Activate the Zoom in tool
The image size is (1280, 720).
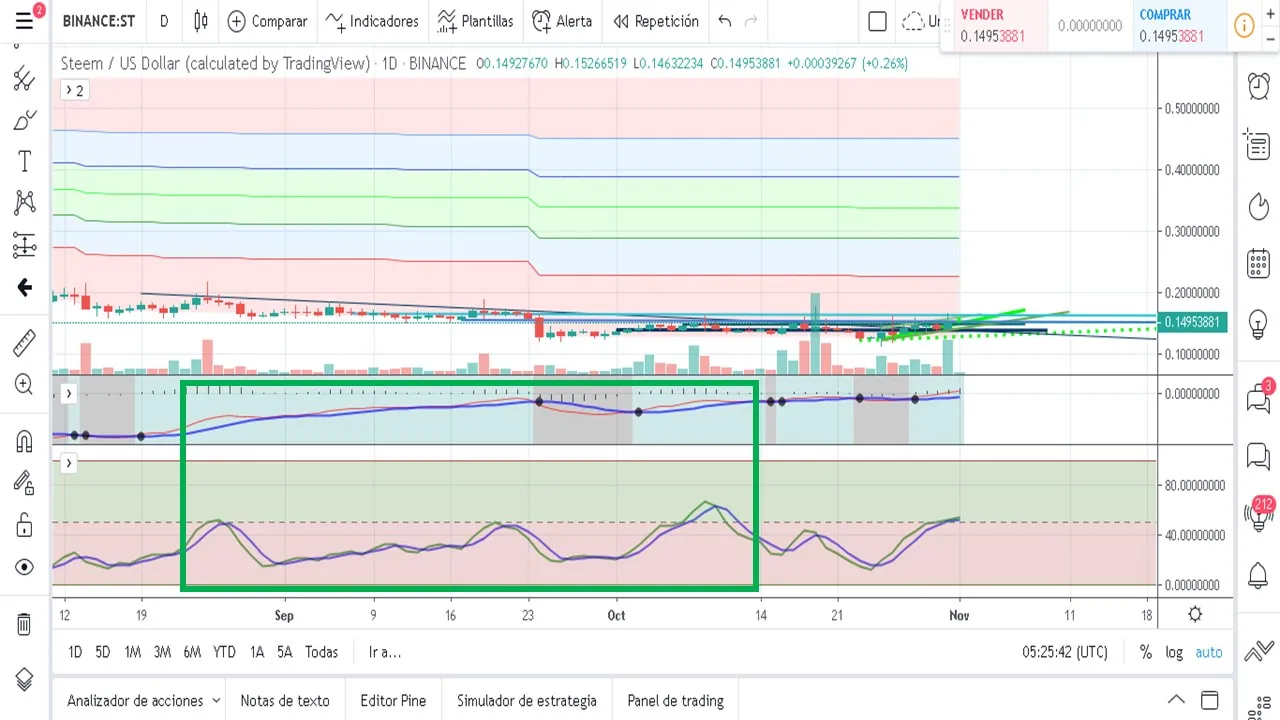click(24, 384)
